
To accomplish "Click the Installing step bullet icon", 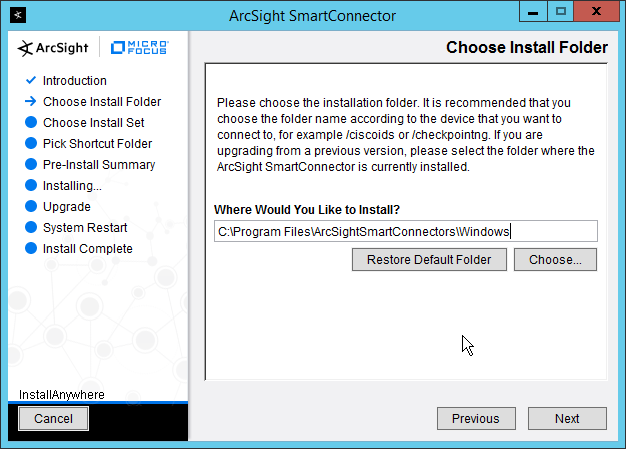I will click(29, 186).
